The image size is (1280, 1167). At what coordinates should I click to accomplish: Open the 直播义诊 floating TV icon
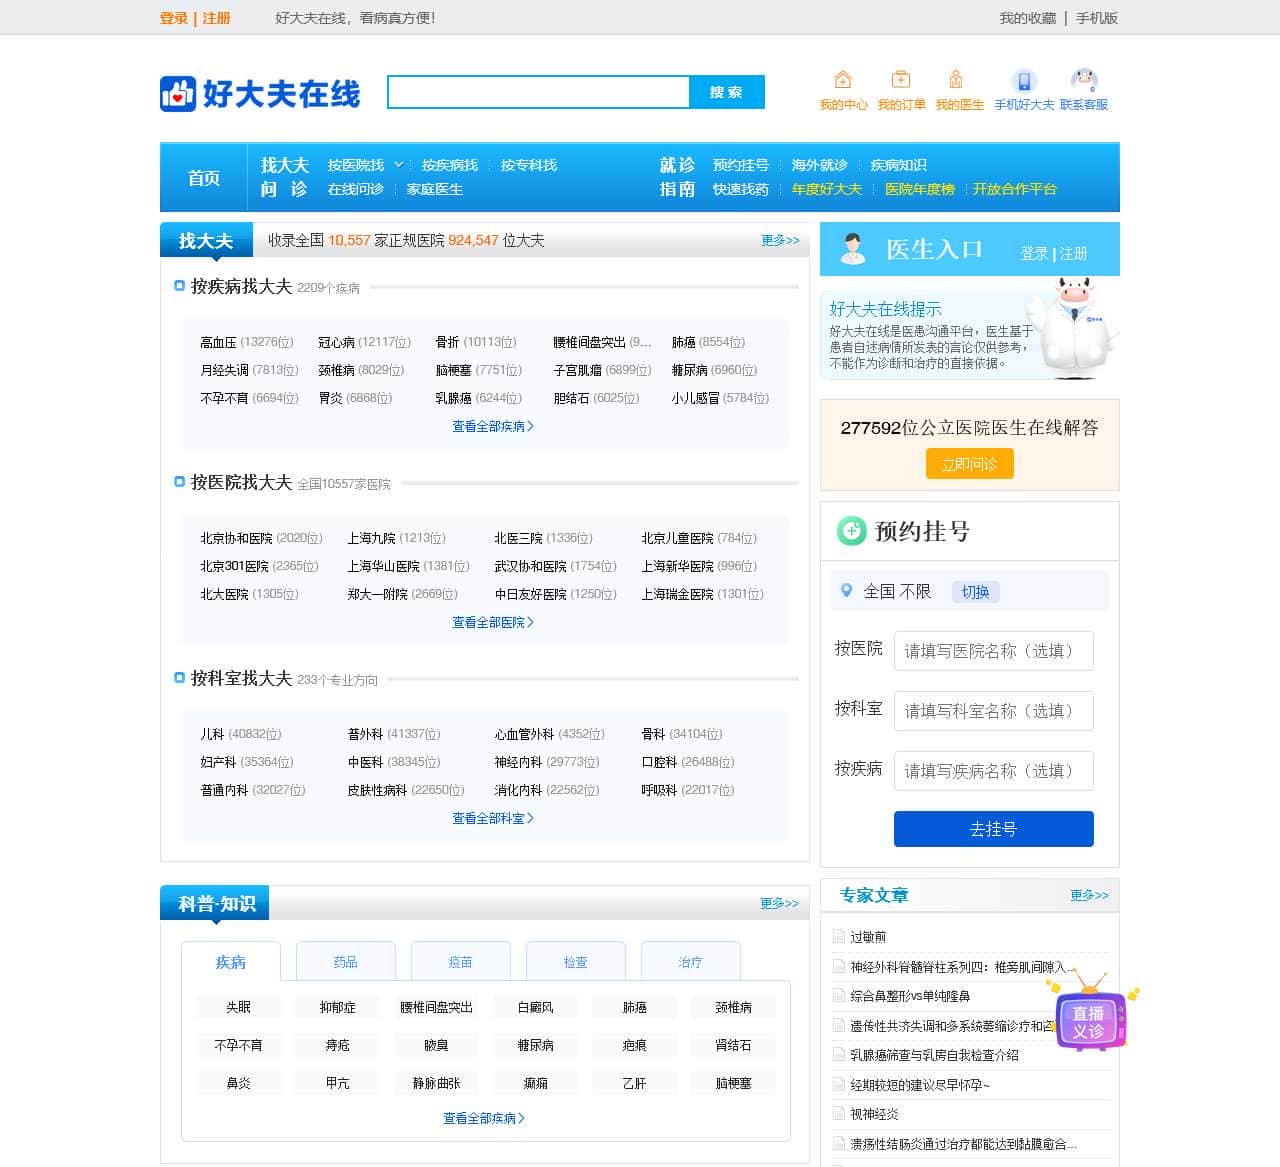[x=1087, y=1022]
